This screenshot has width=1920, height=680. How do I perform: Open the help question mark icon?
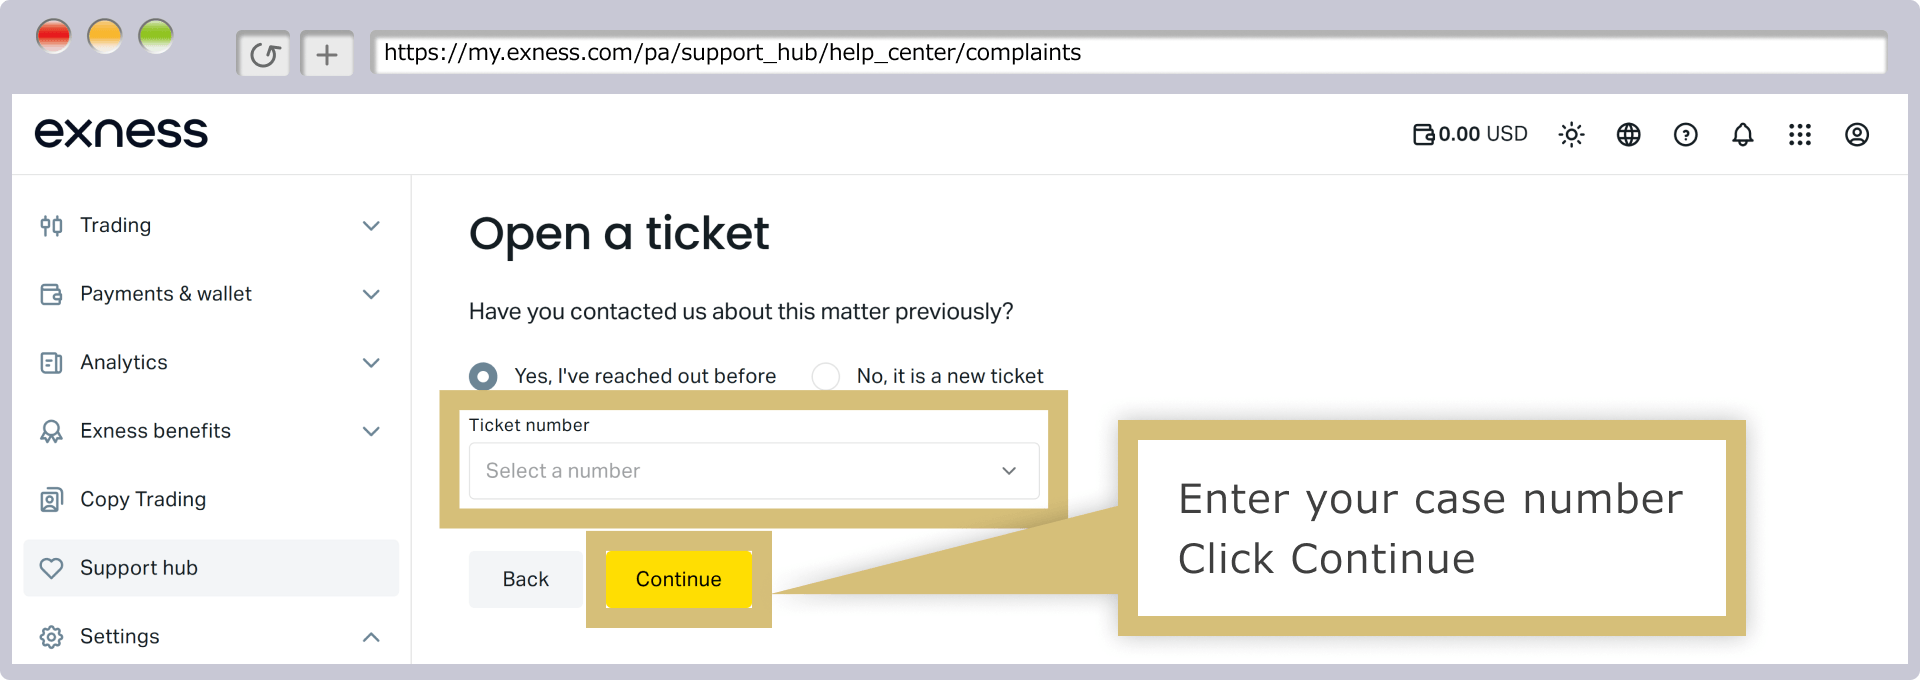(x=1685, y=134)
